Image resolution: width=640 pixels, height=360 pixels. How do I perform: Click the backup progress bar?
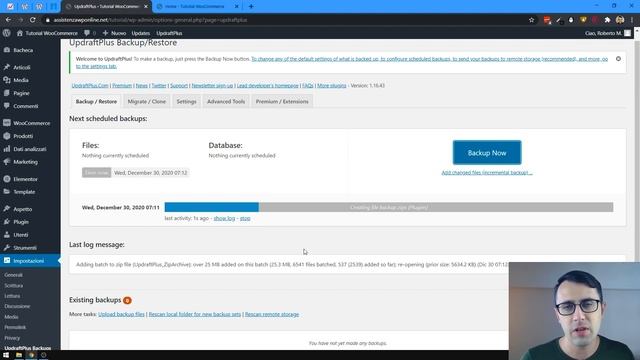(389, 207)
